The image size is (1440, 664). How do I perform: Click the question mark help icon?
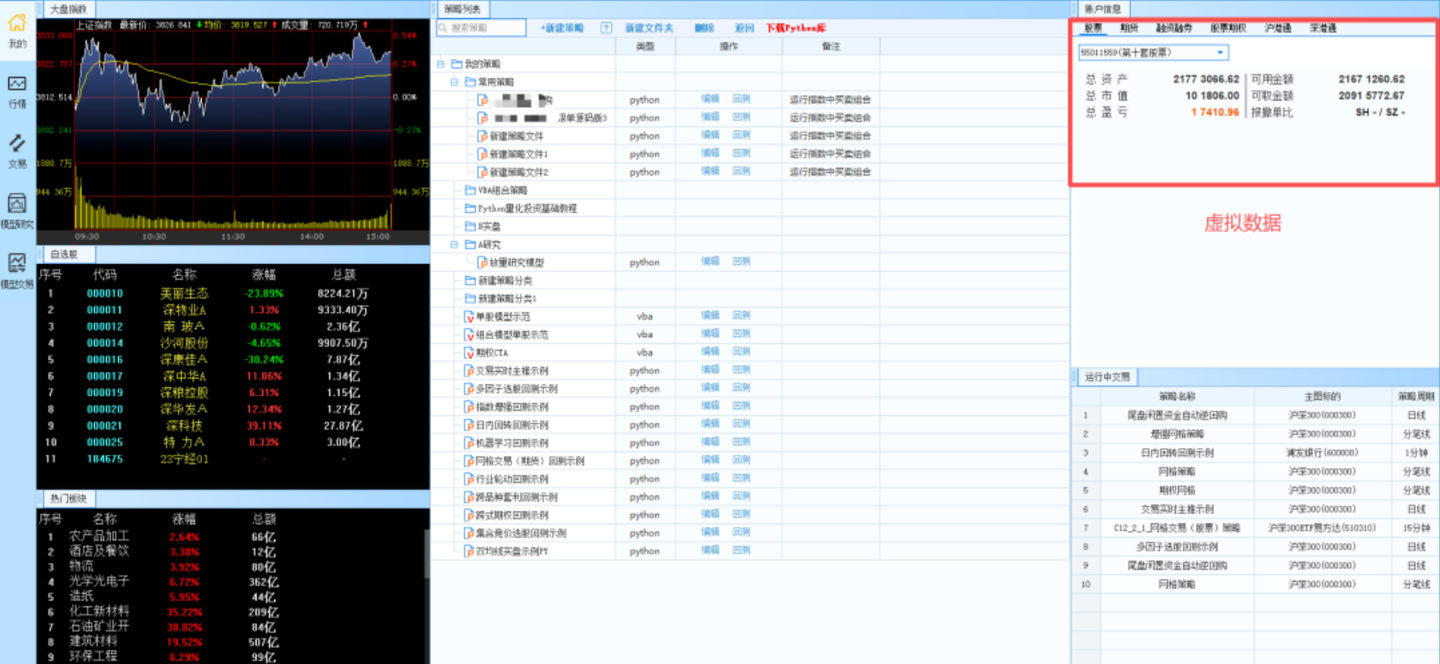point(606,28)
